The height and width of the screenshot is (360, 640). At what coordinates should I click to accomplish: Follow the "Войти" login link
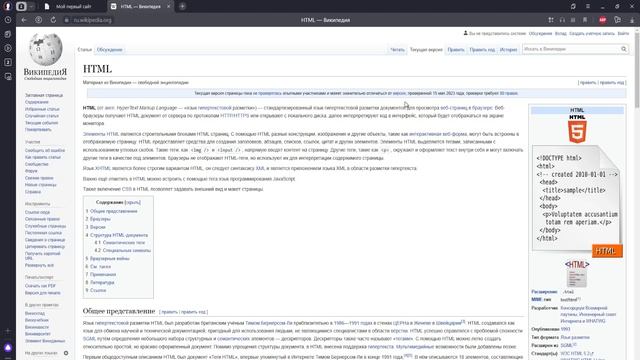coord(623,33)
